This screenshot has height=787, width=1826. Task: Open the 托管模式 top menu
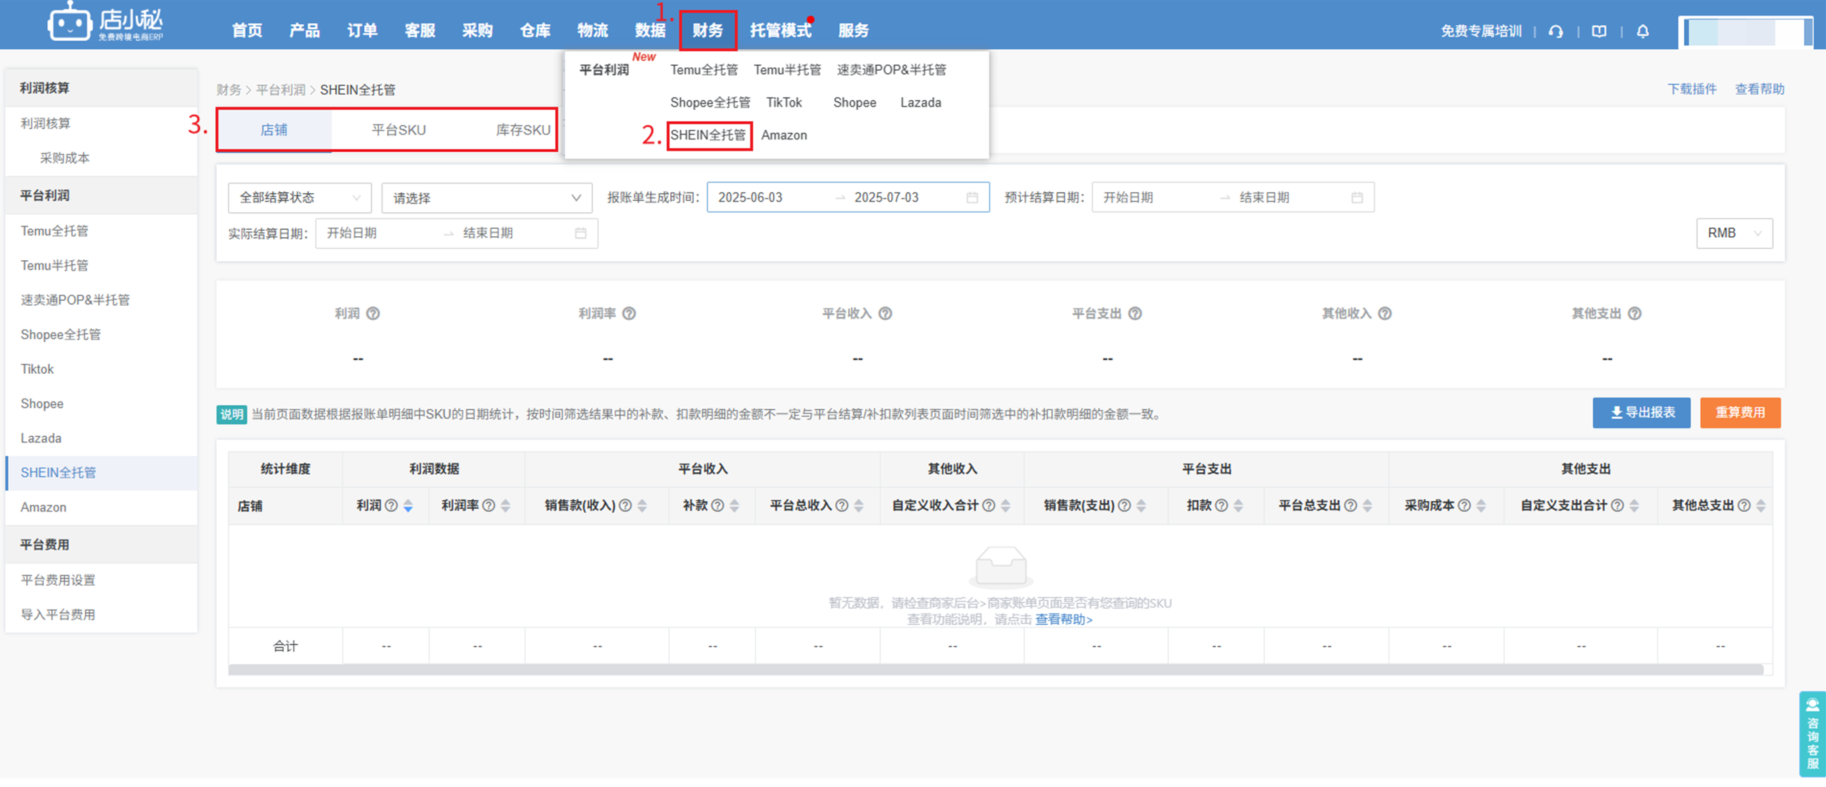pyautogui.click(x=781, y=30)
